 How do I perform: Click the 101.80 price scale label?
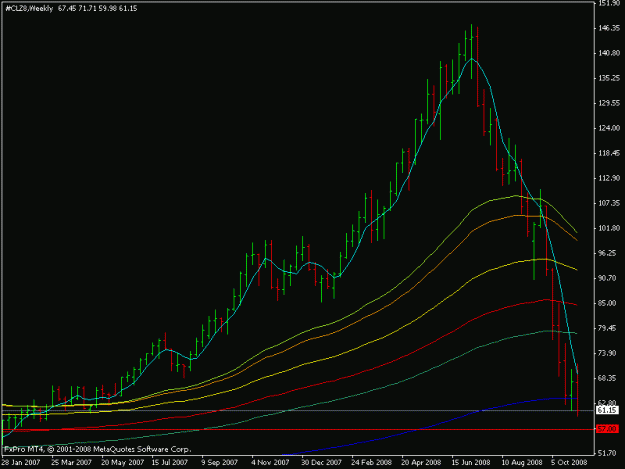(609, 228)
